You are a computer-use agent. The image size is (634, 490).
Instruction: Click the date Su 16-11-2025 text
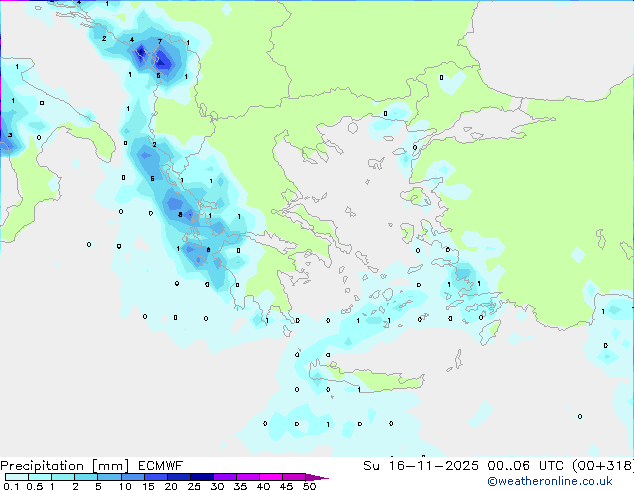point(421,466)
